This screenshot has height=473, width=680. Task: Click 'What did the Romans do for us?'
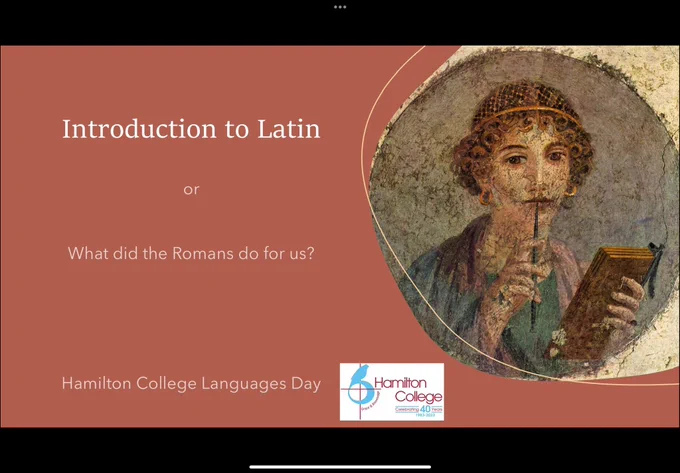[x=191, y=253]
